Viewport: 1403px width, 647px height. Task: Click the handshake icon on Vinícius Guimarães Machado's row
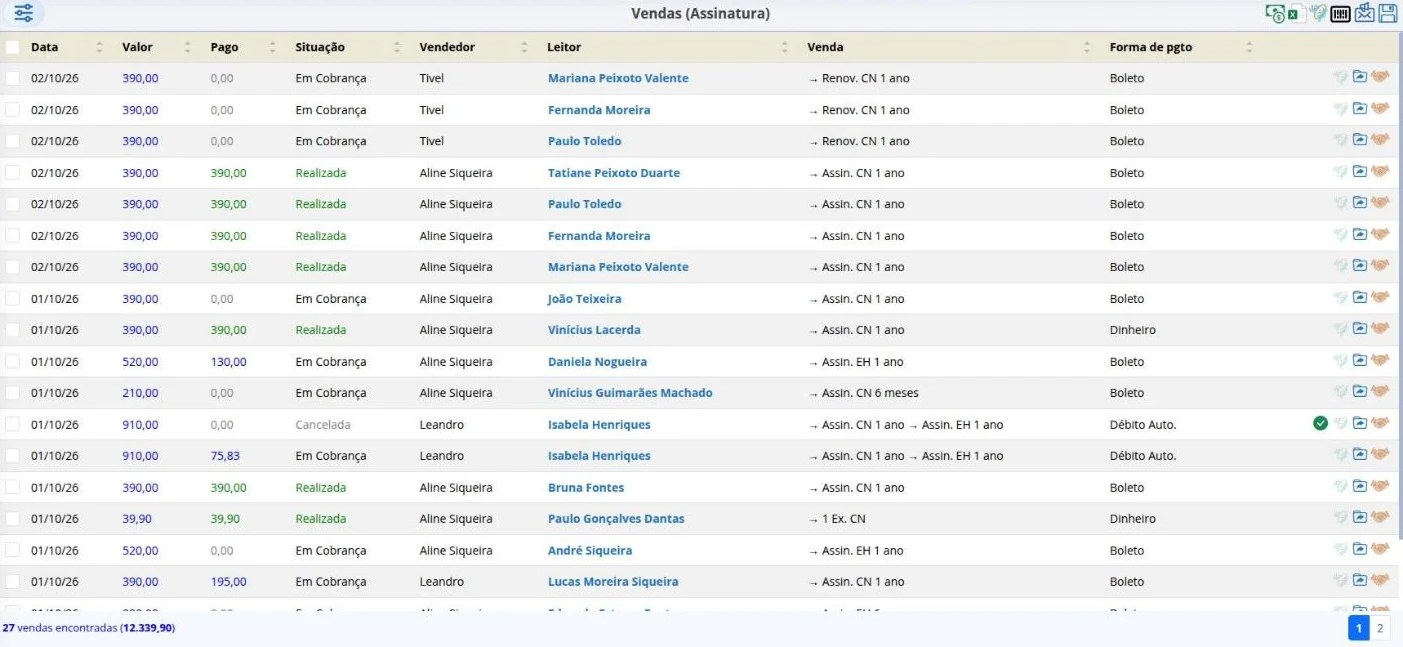1380,392
